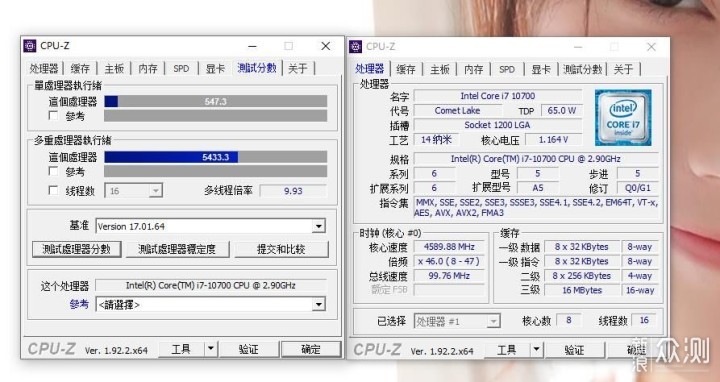Click single-thread score bar showing 547.3
The width and height of the screenshot is (720, 382).
coord(216,101)
